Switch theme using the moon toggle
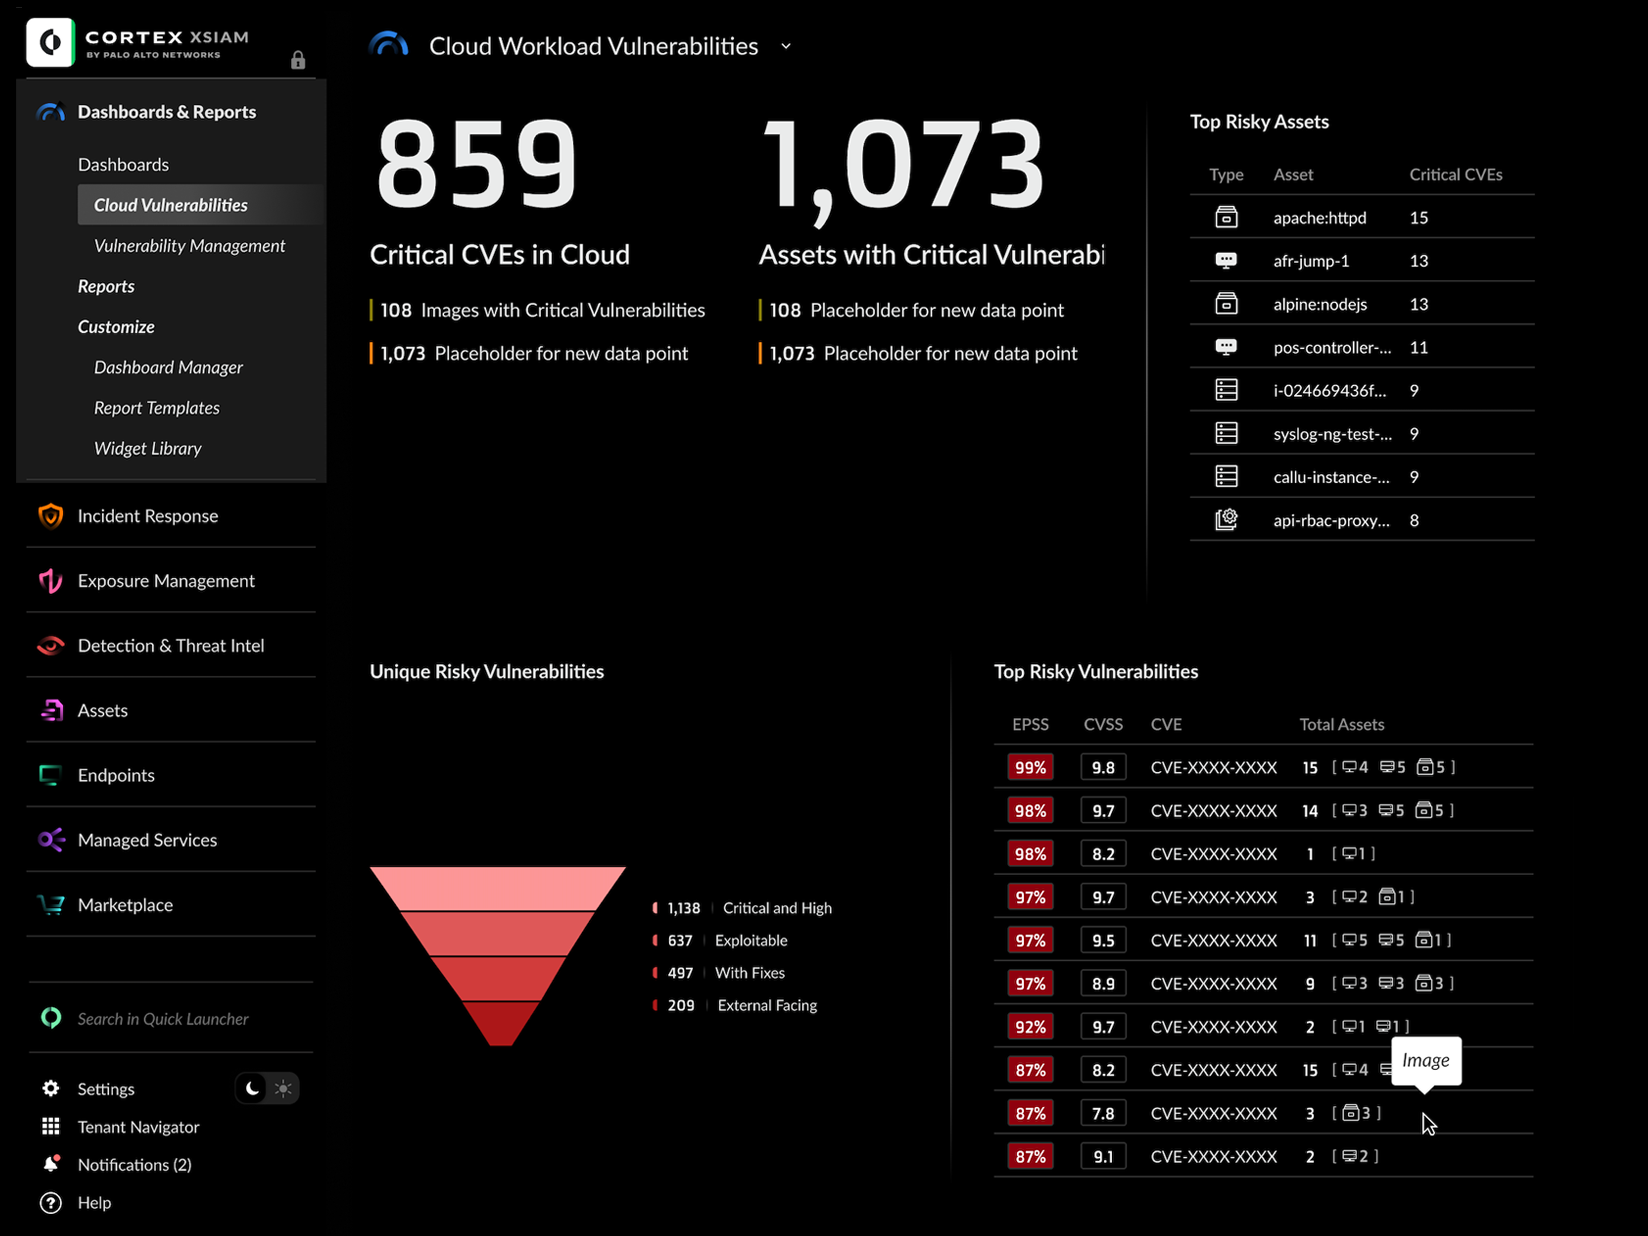 (251, 1088)
